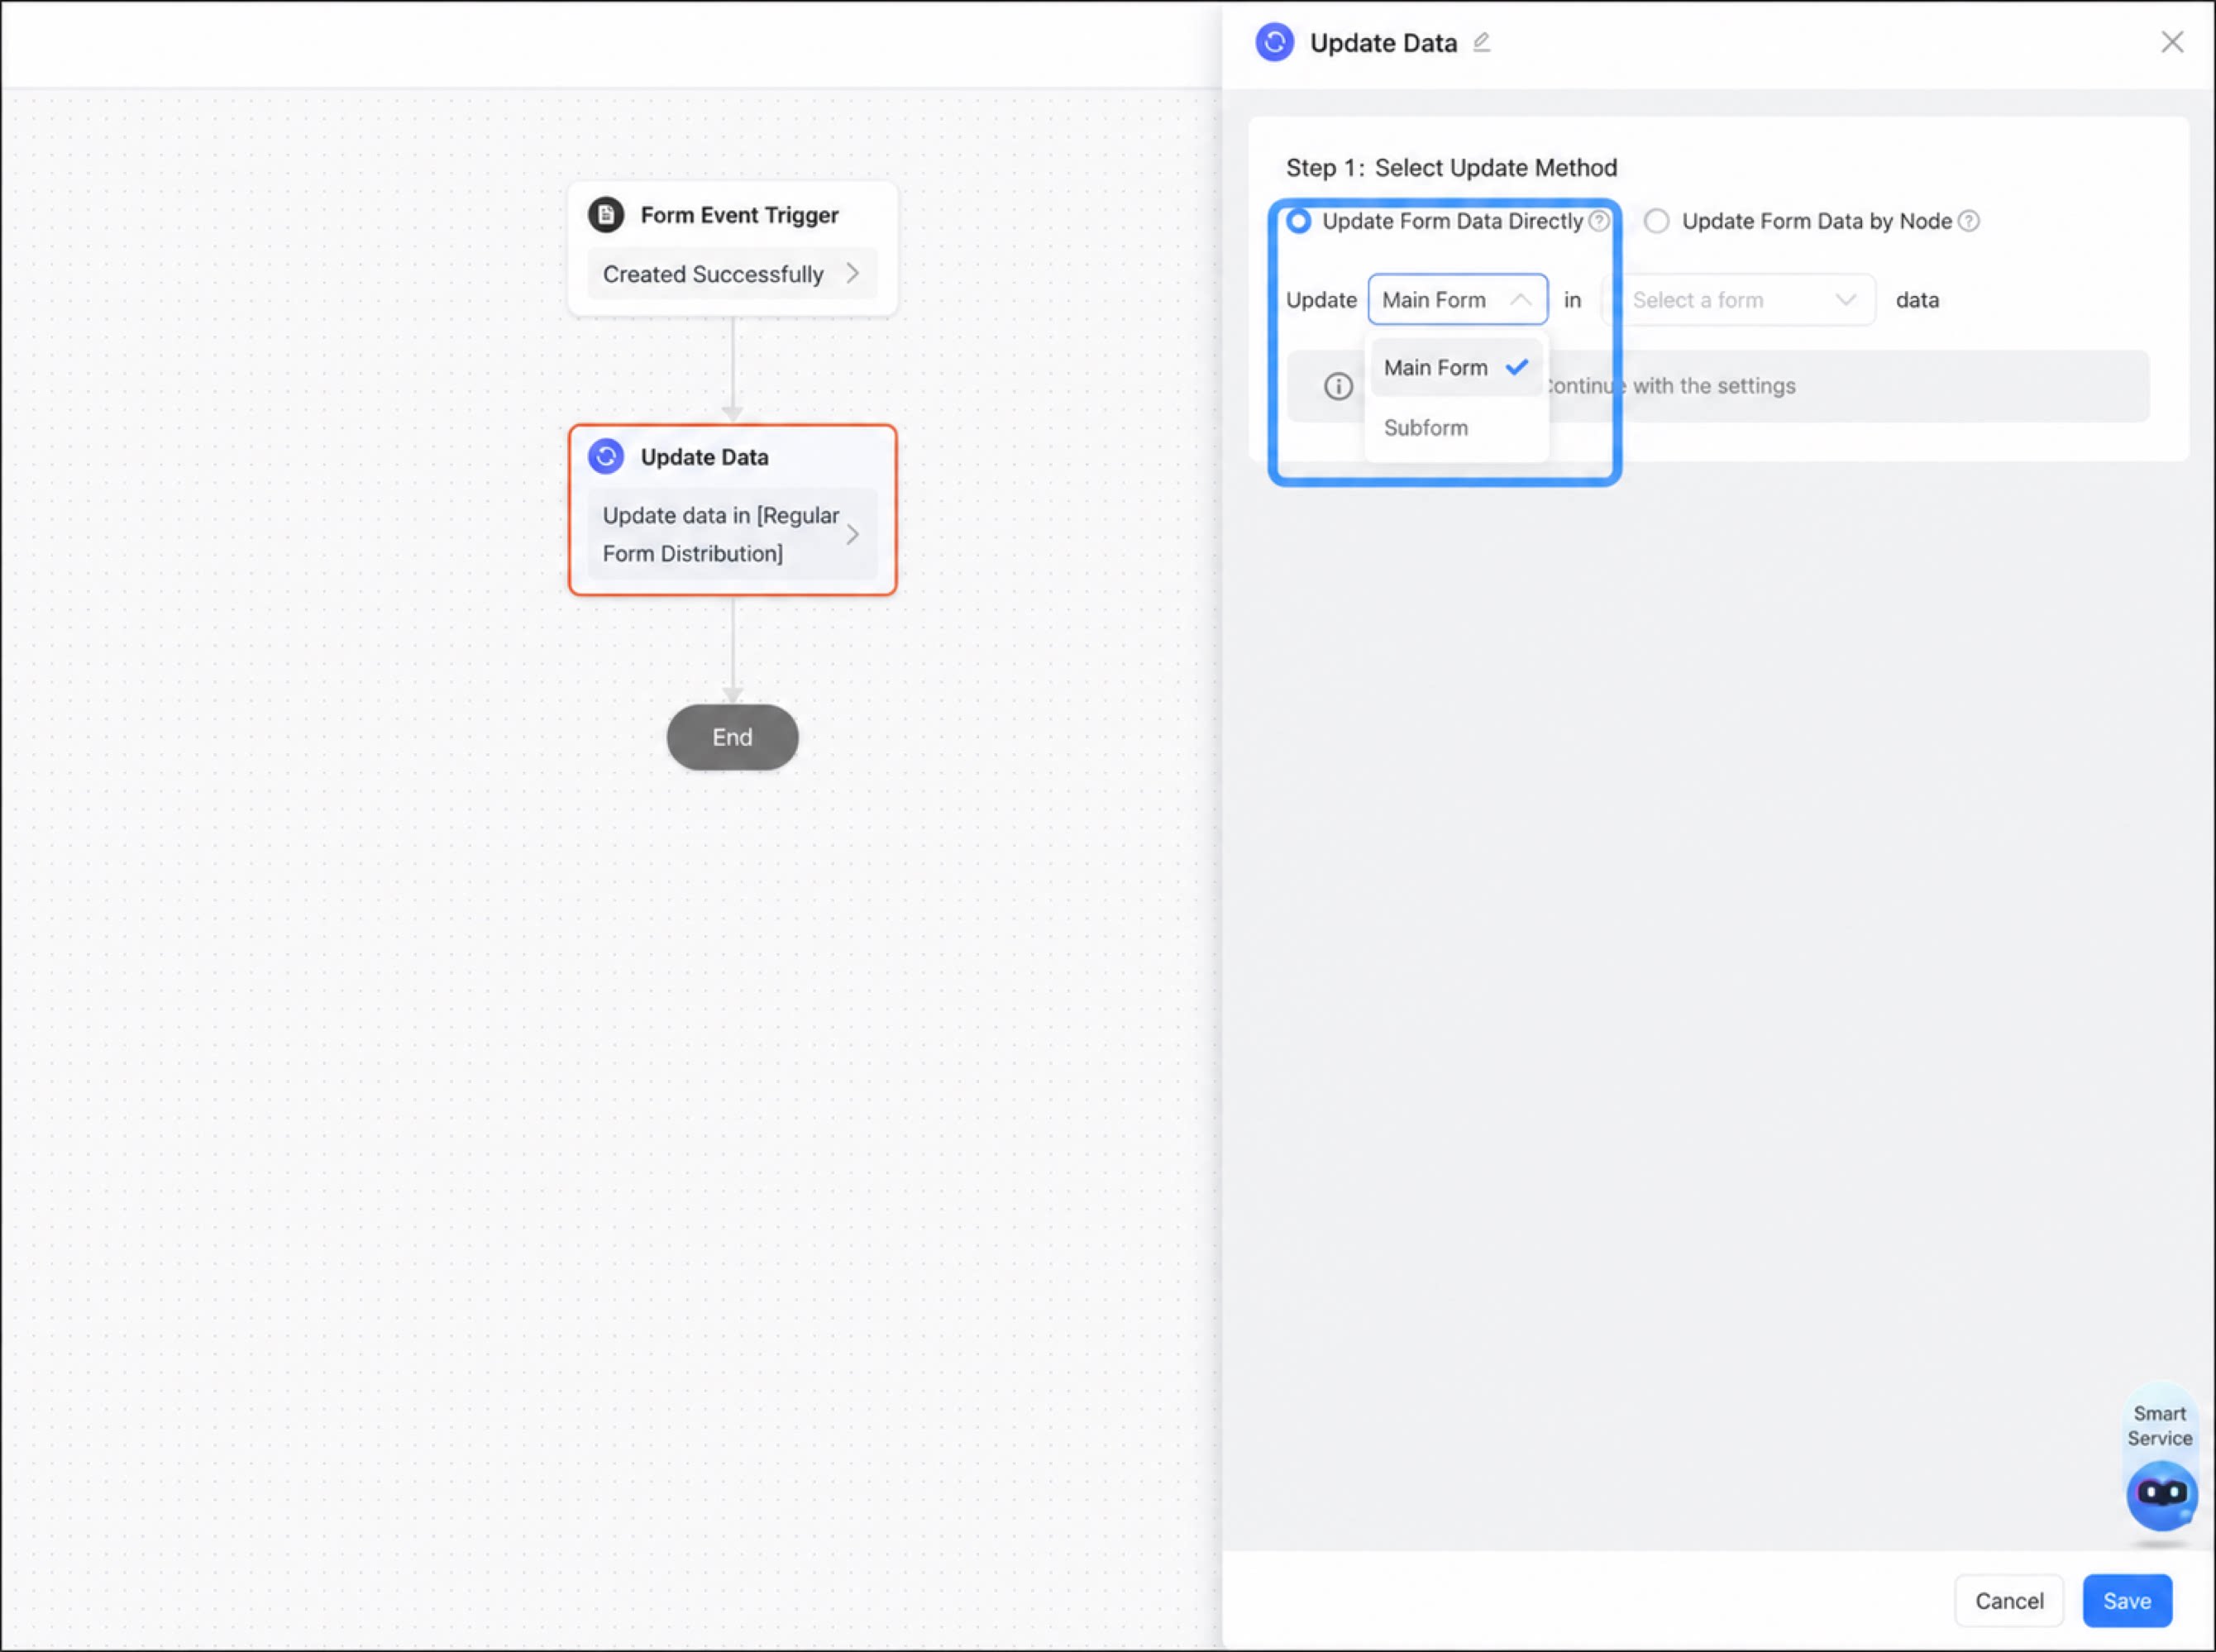Select Update Form Data Directly radio
The width and height of the screenshot is (2216, 1652).
coord(1298,221)
